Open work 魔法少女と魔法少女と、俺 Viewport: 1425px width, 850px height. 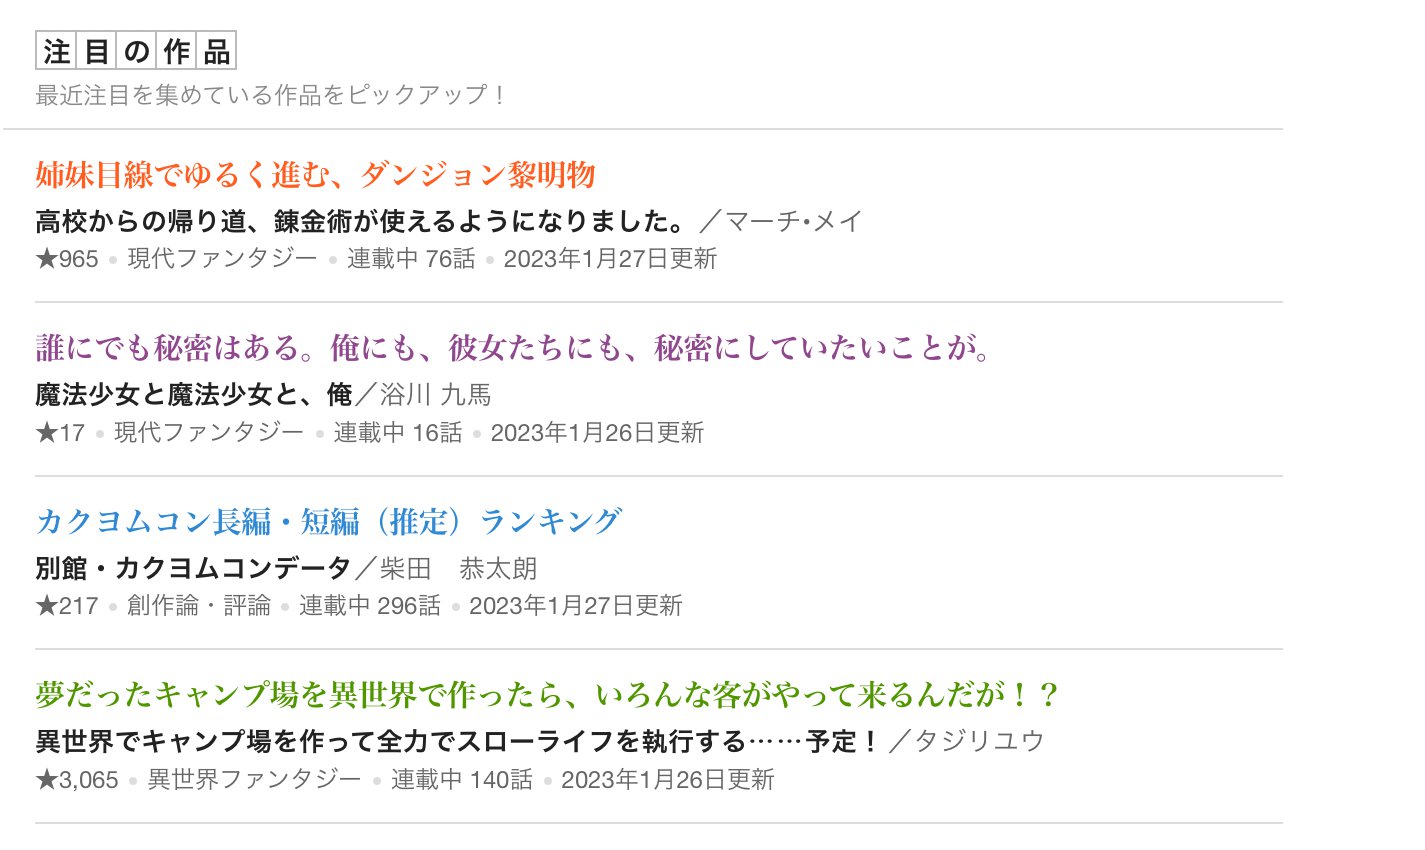[193, 395]
